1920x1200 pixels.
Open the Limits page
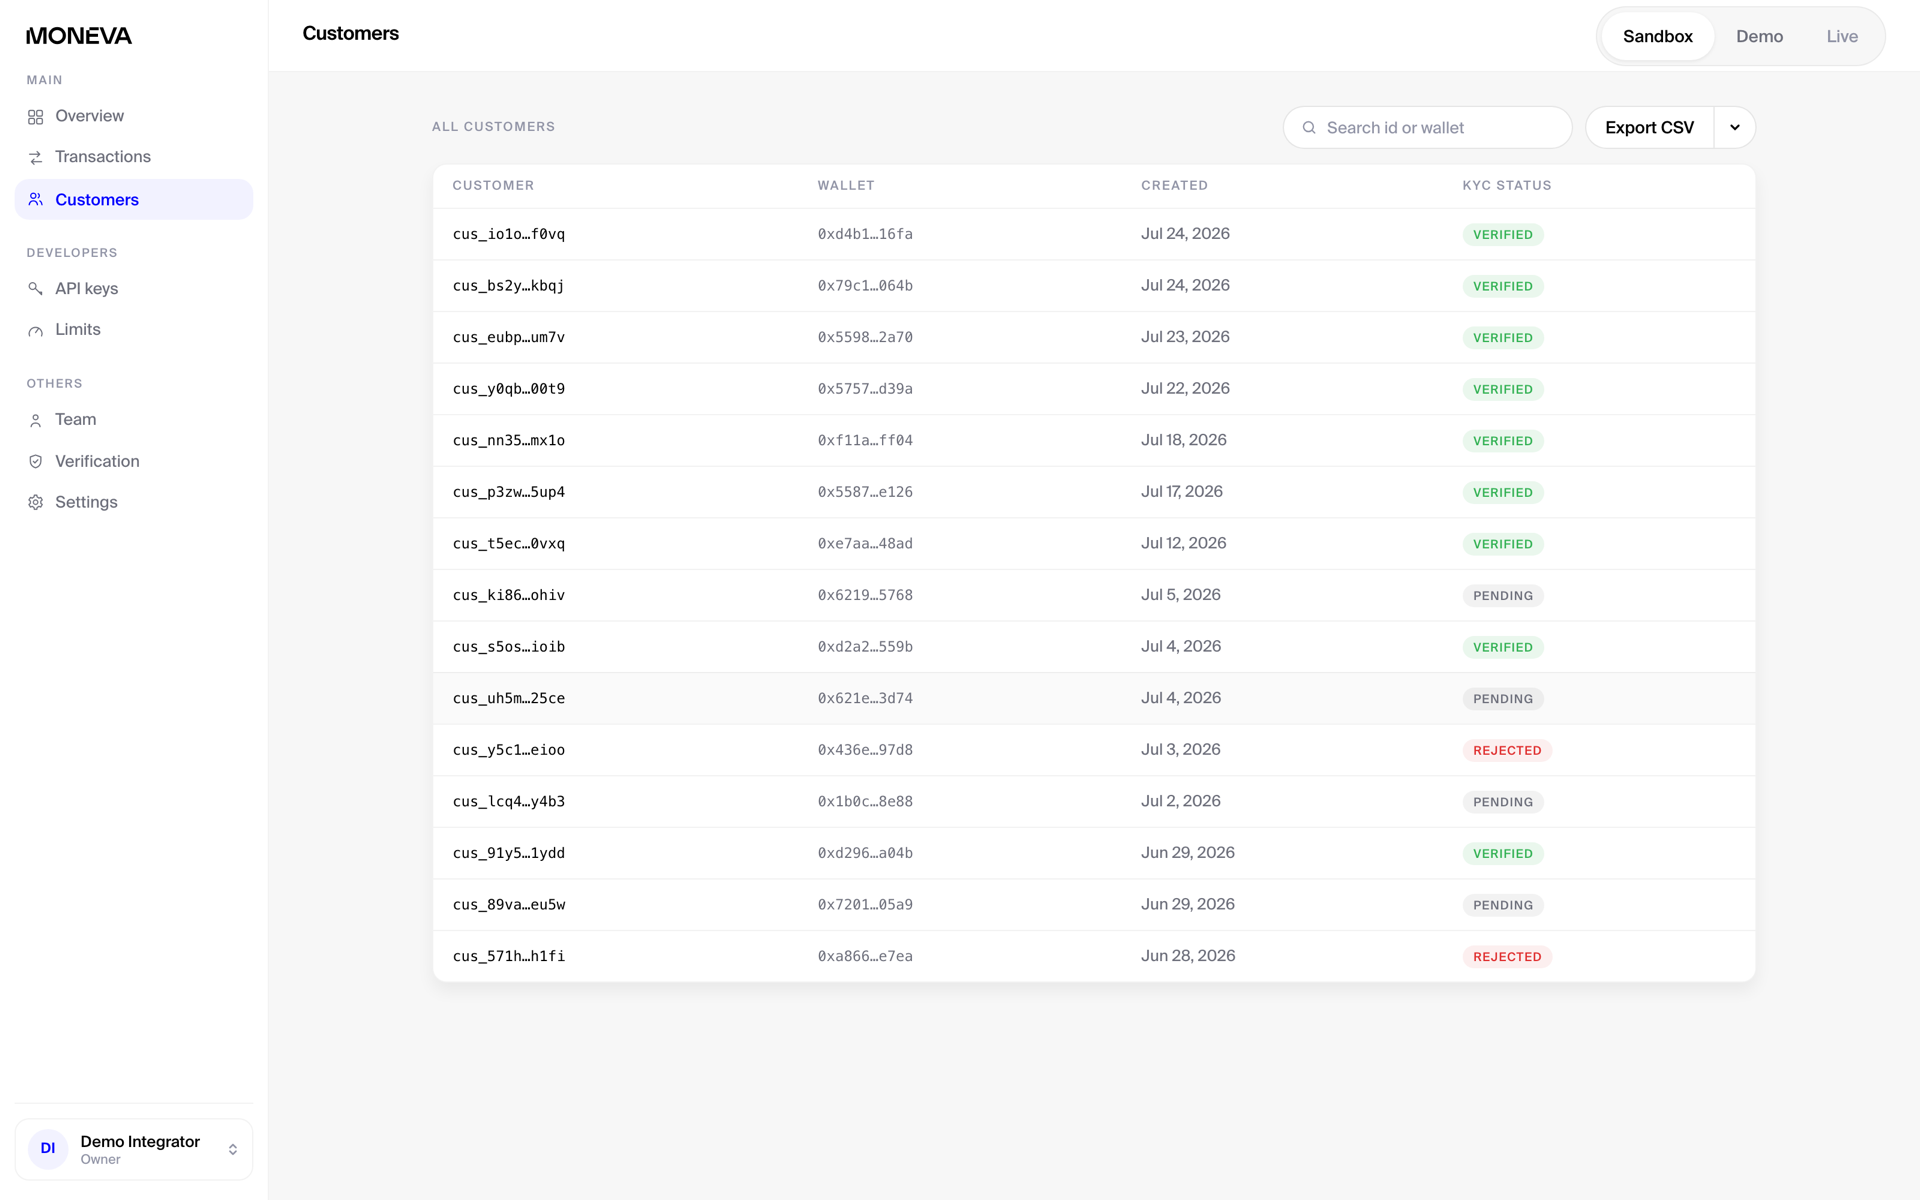(134, 330)
